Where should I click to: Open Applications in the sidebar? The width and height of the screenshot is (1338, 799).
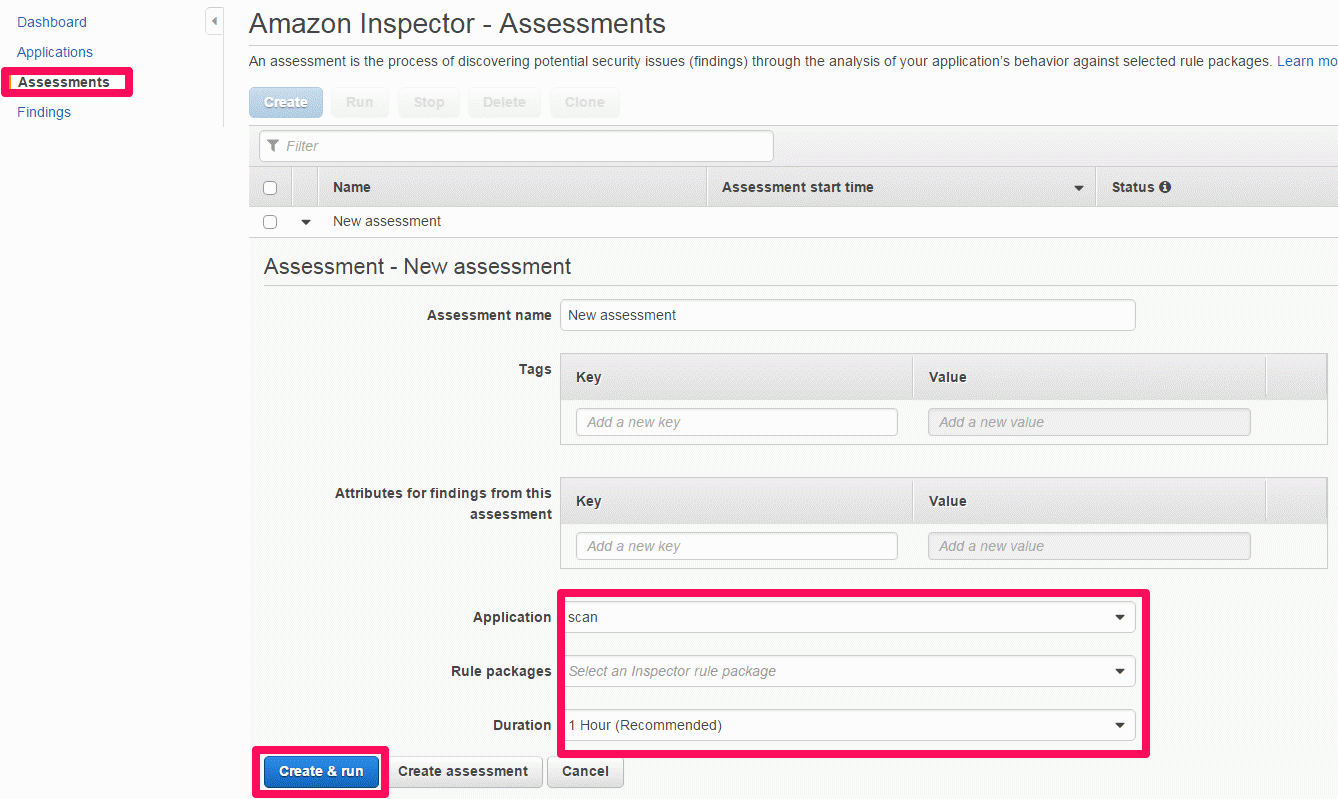point(55,52)
